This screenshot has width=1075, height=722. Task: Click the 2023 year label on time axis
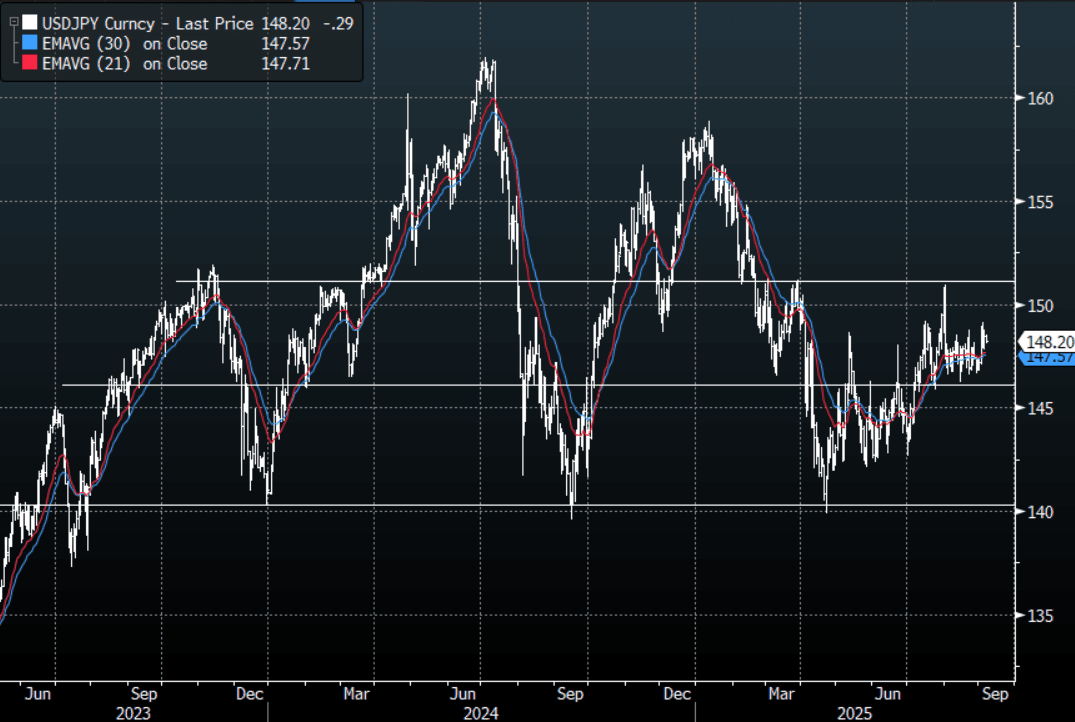coord(133,713)
